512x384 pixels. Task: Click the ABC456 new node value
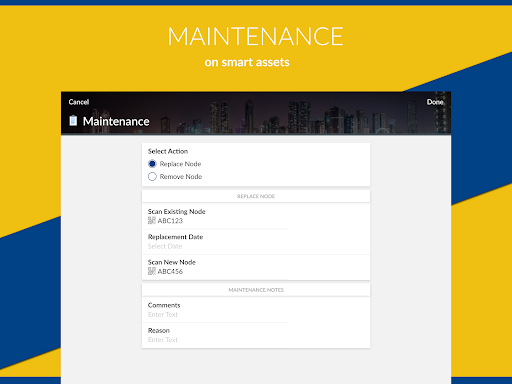click(x=170, y=271)
